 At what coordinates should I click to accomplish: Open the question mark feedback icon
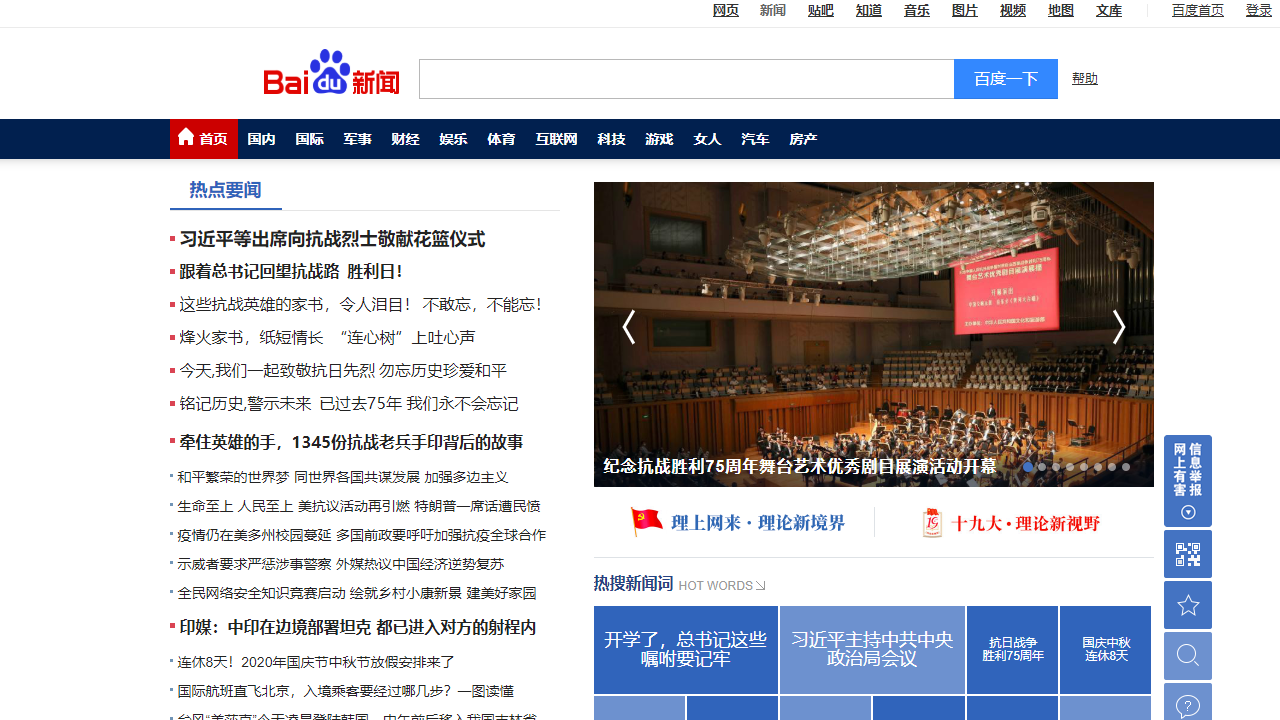point(1187,705)
